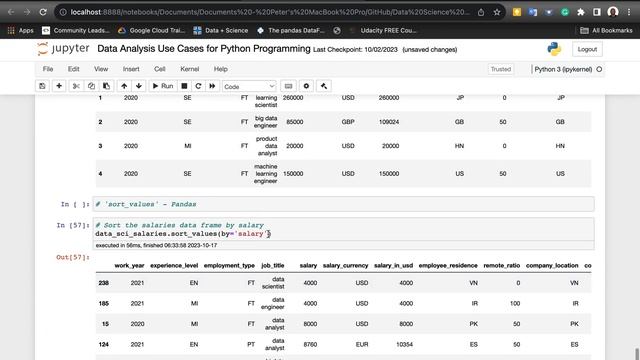This screenshot has height=360, width=640.
Task: Open the cell type Code dropdown
Action: pos(249,87)
